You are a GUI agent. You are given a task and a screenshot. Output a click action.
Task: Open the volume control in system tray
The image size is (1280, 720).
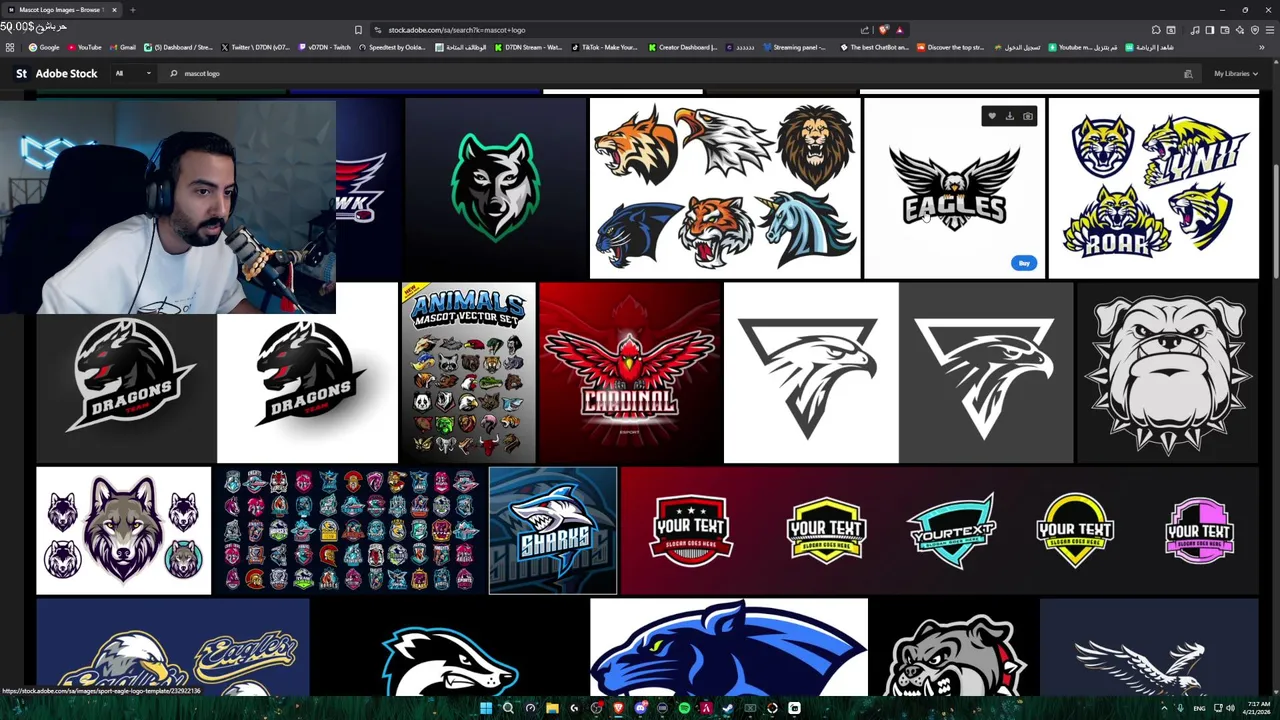click(1230, 708)
